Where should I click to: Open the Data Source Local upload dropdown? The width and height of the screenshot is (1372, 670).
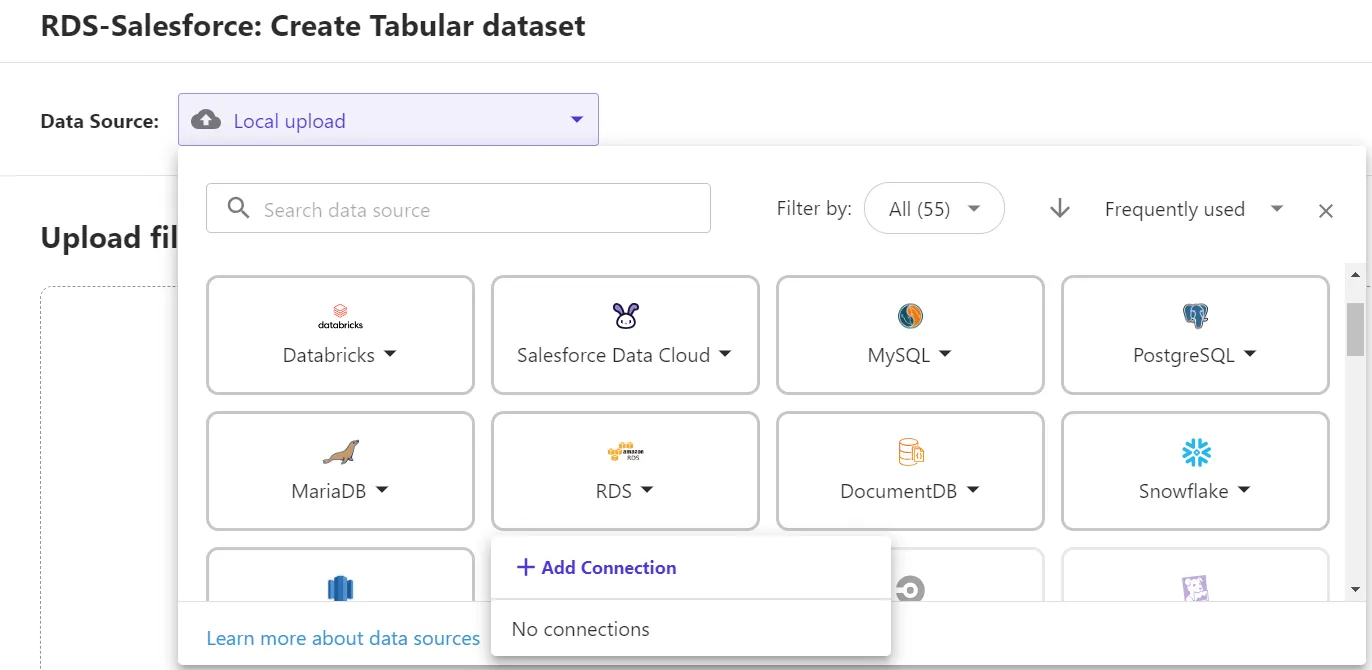point(388,120)
